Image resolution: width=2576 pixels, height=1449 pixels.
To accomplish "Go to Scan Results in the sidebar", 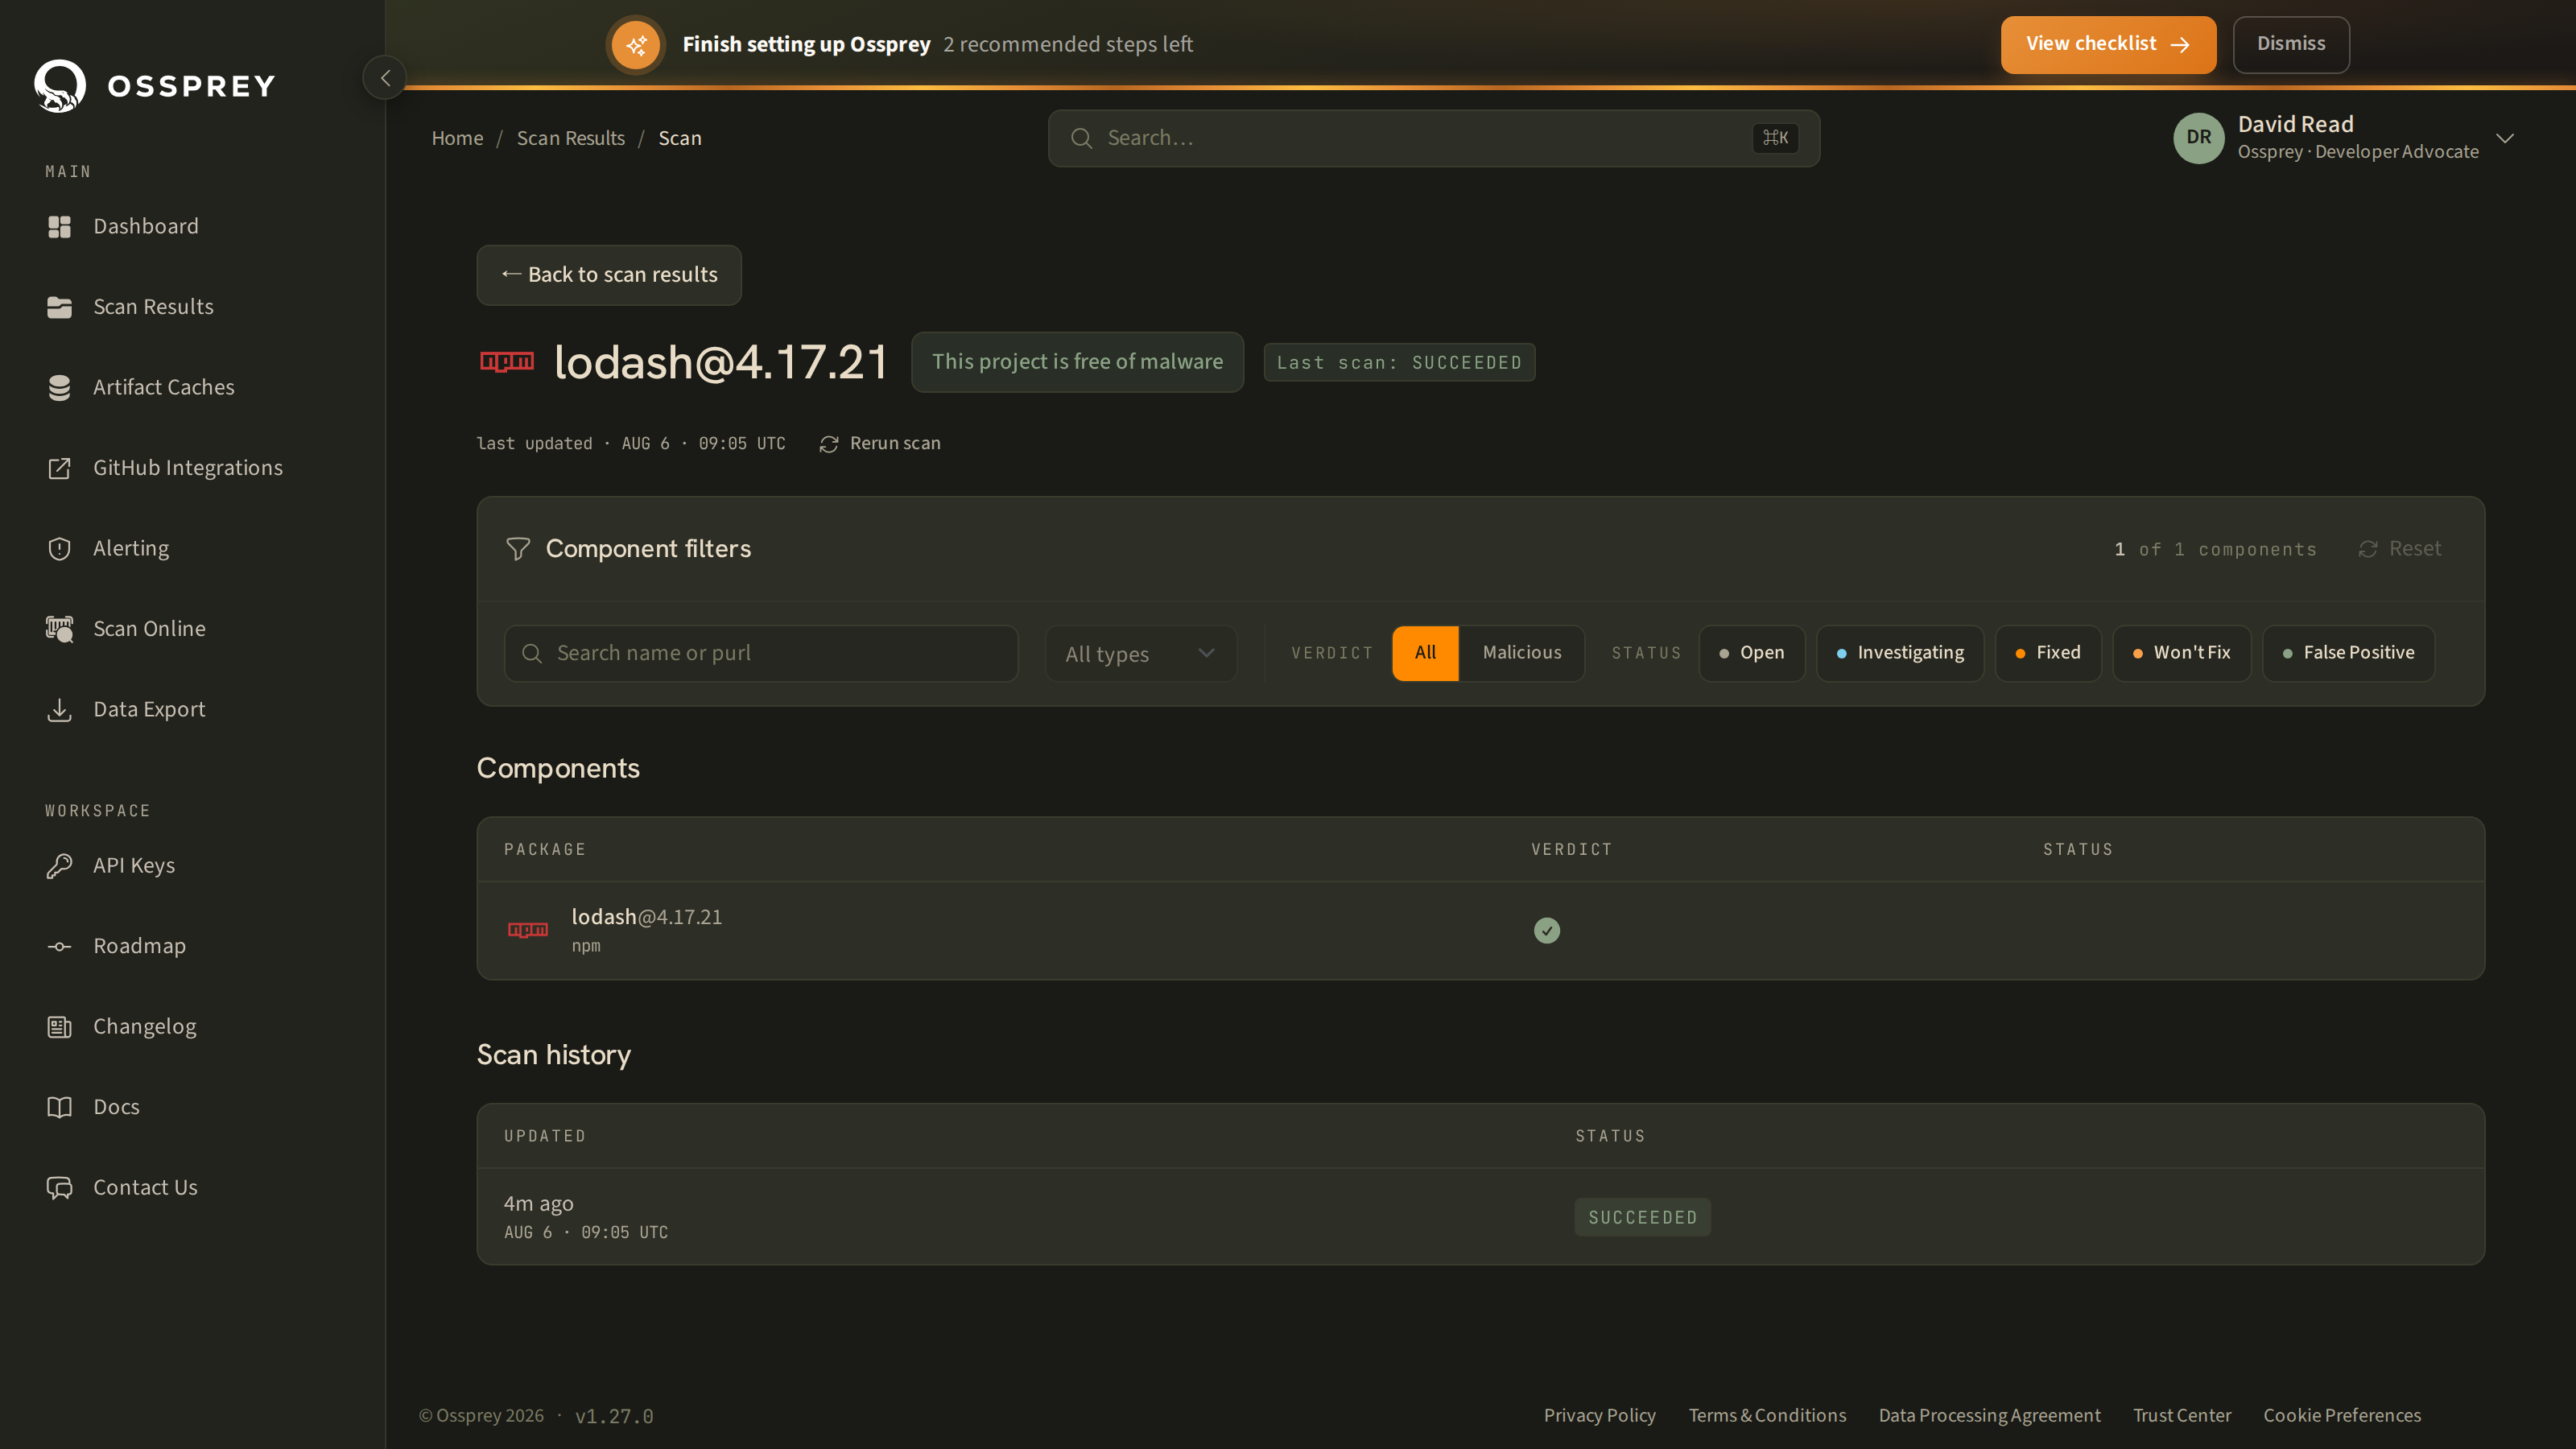I will pos(153,307).
